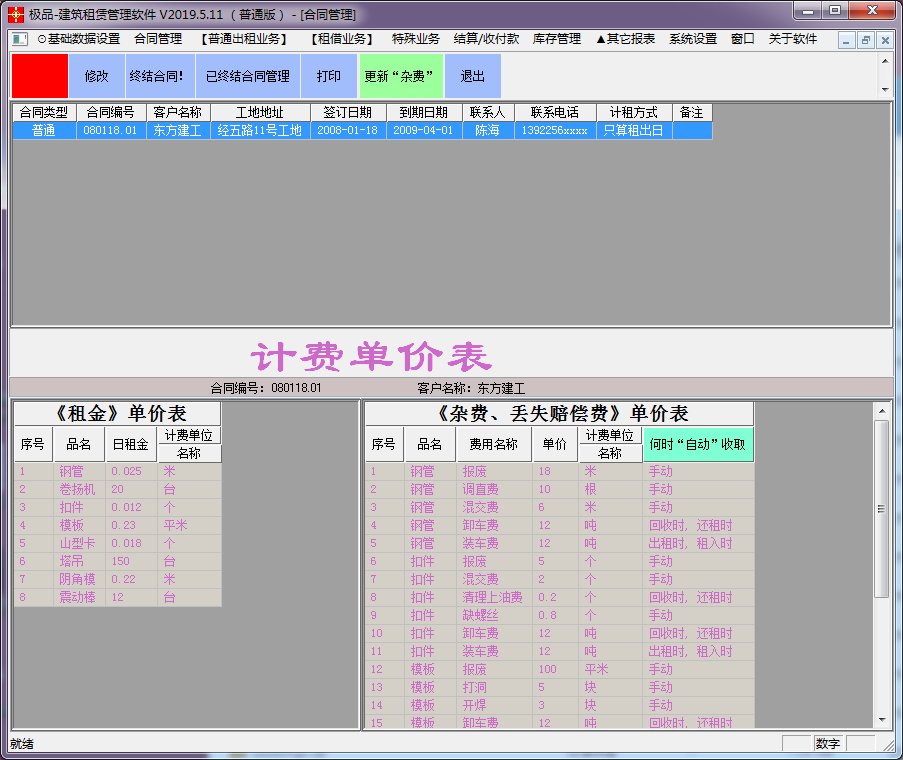903x760 pixels.
Task: Click the 何时"自动"收取 column header
Action: pyautogui.click(x=698, y=444)
